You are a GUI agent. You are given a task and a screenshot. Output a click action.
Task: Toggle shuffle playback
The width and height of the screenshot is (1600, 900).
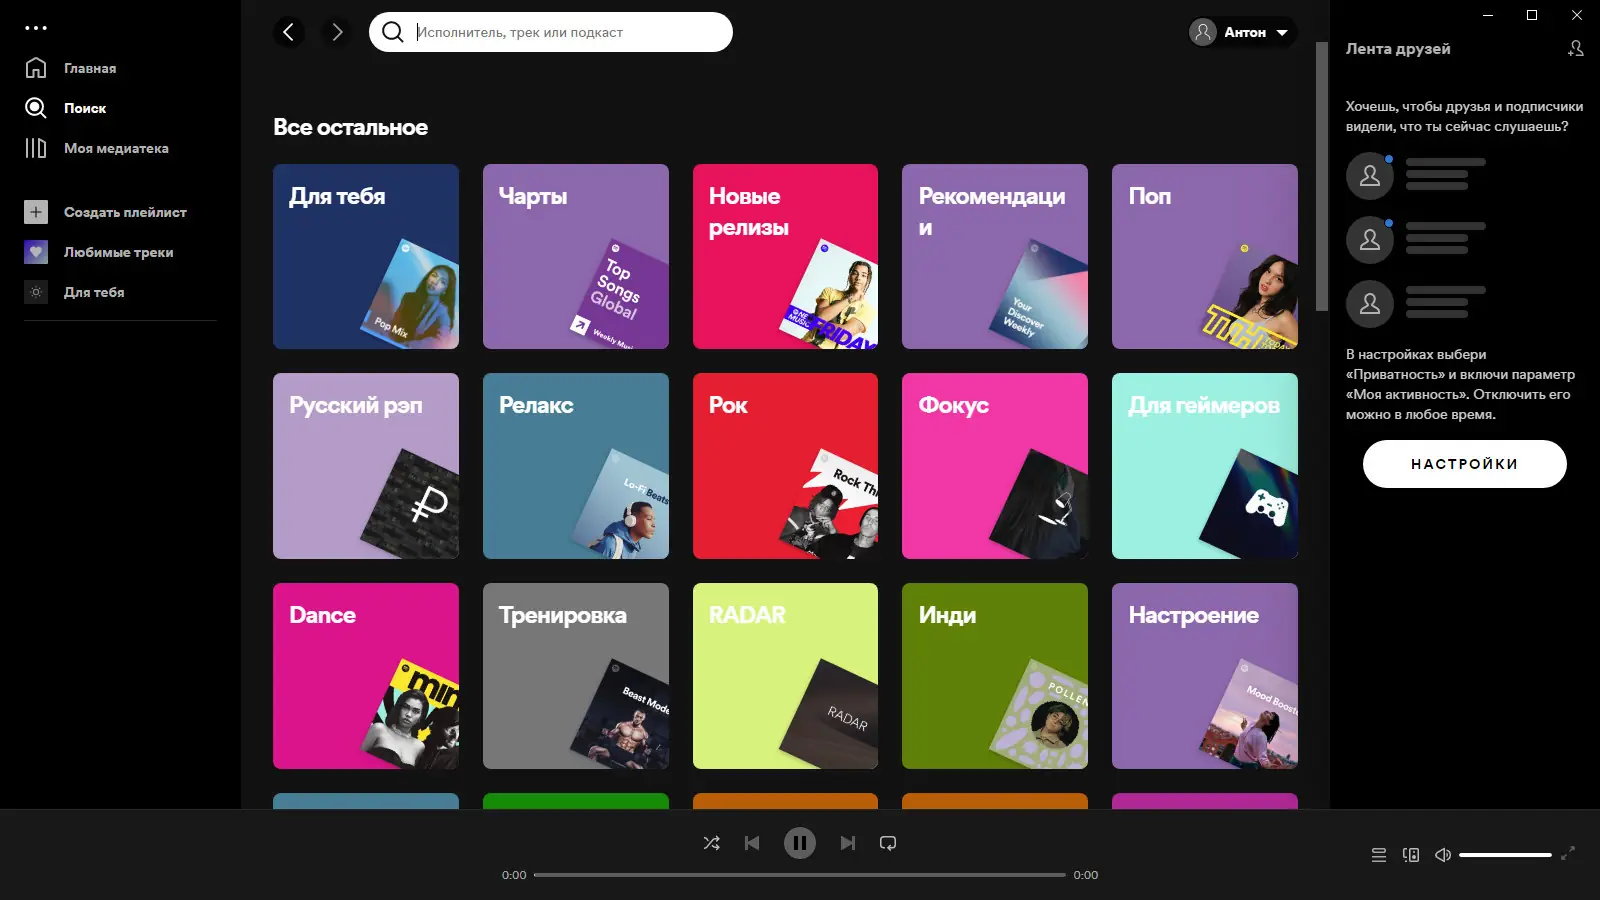pos(712,843)
